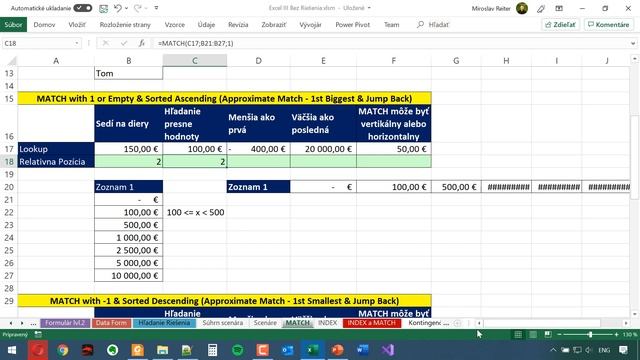Open ribbon display options icon
This screenshot has height=360, width=640.
click(559, 8)
